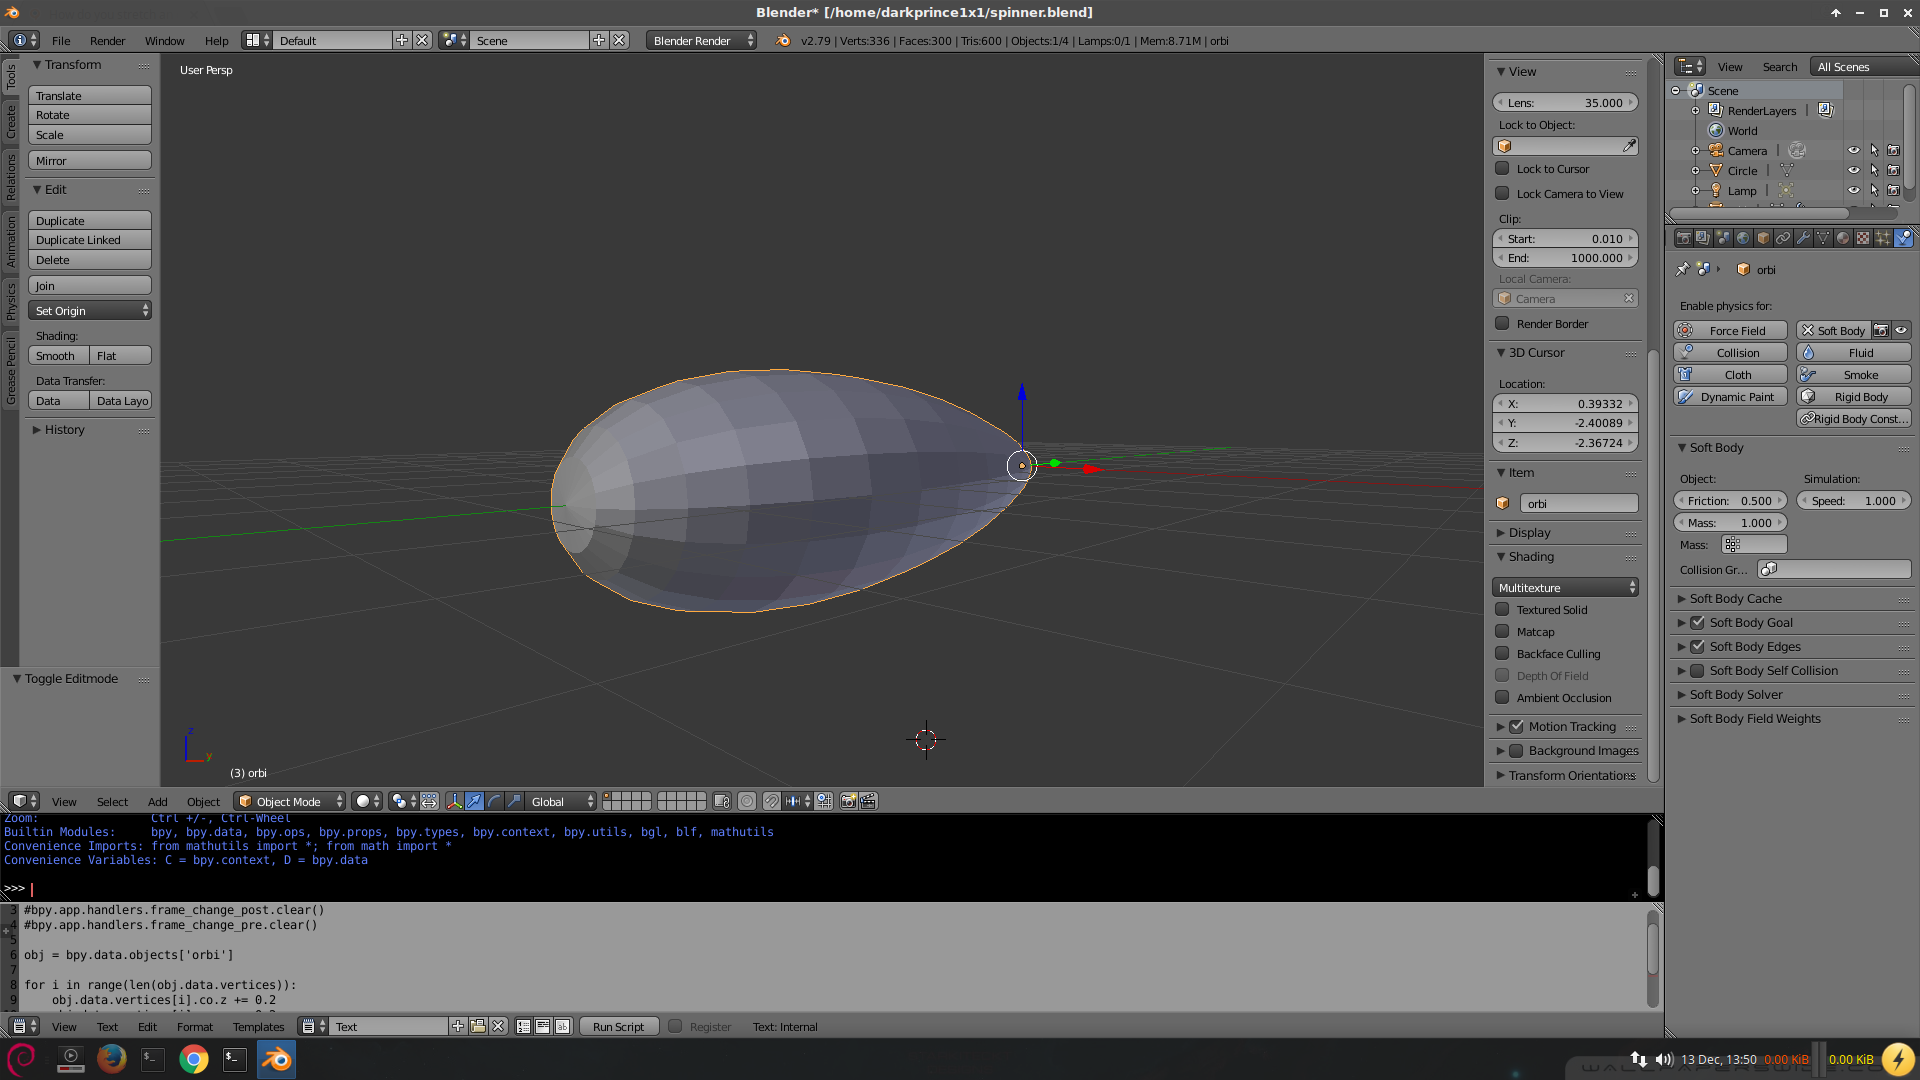Image resolution: width=1920 pixels, height=1080 pixels.
Task: Click the lock layers to scene icon
Action: coord(722,801)
